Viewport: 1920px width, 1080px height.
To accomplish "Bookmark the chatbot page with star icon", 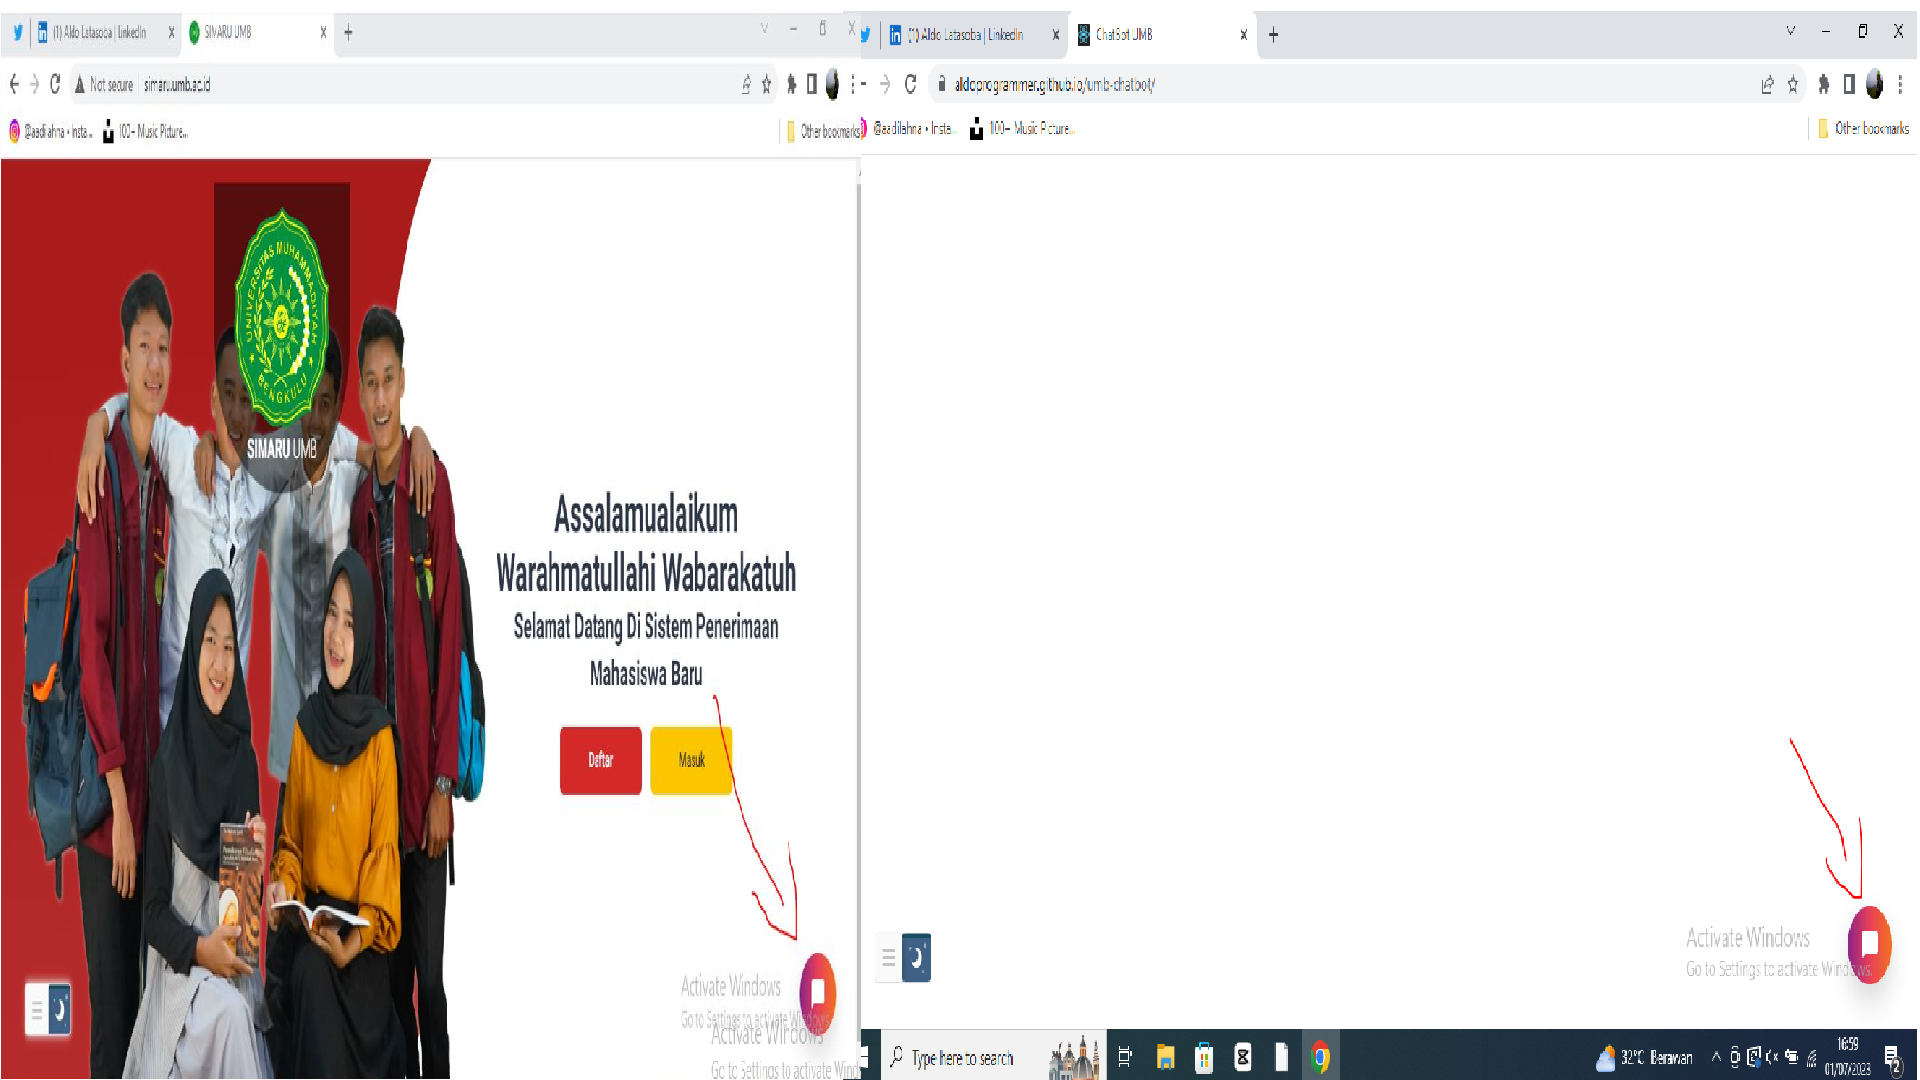I will click(1792, 85).
